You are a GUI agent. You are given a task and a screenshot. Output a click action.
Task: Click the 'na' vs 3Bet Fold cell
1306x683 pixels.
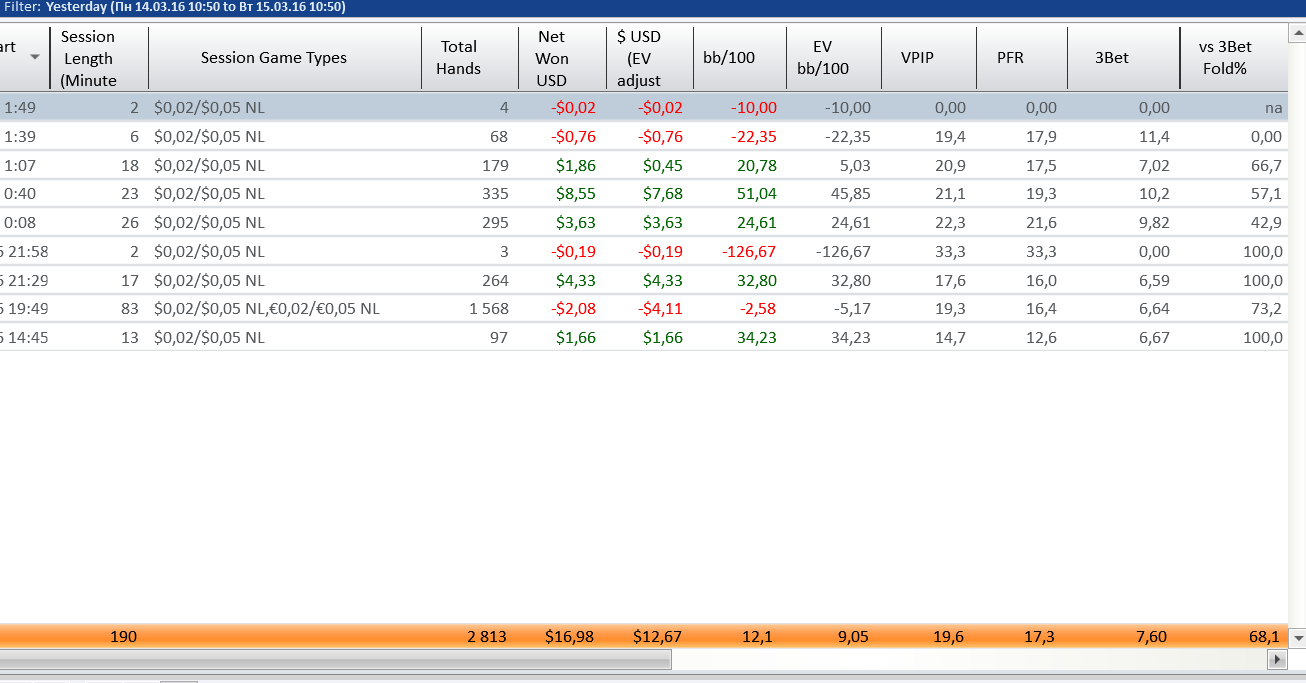[1273, 108]
